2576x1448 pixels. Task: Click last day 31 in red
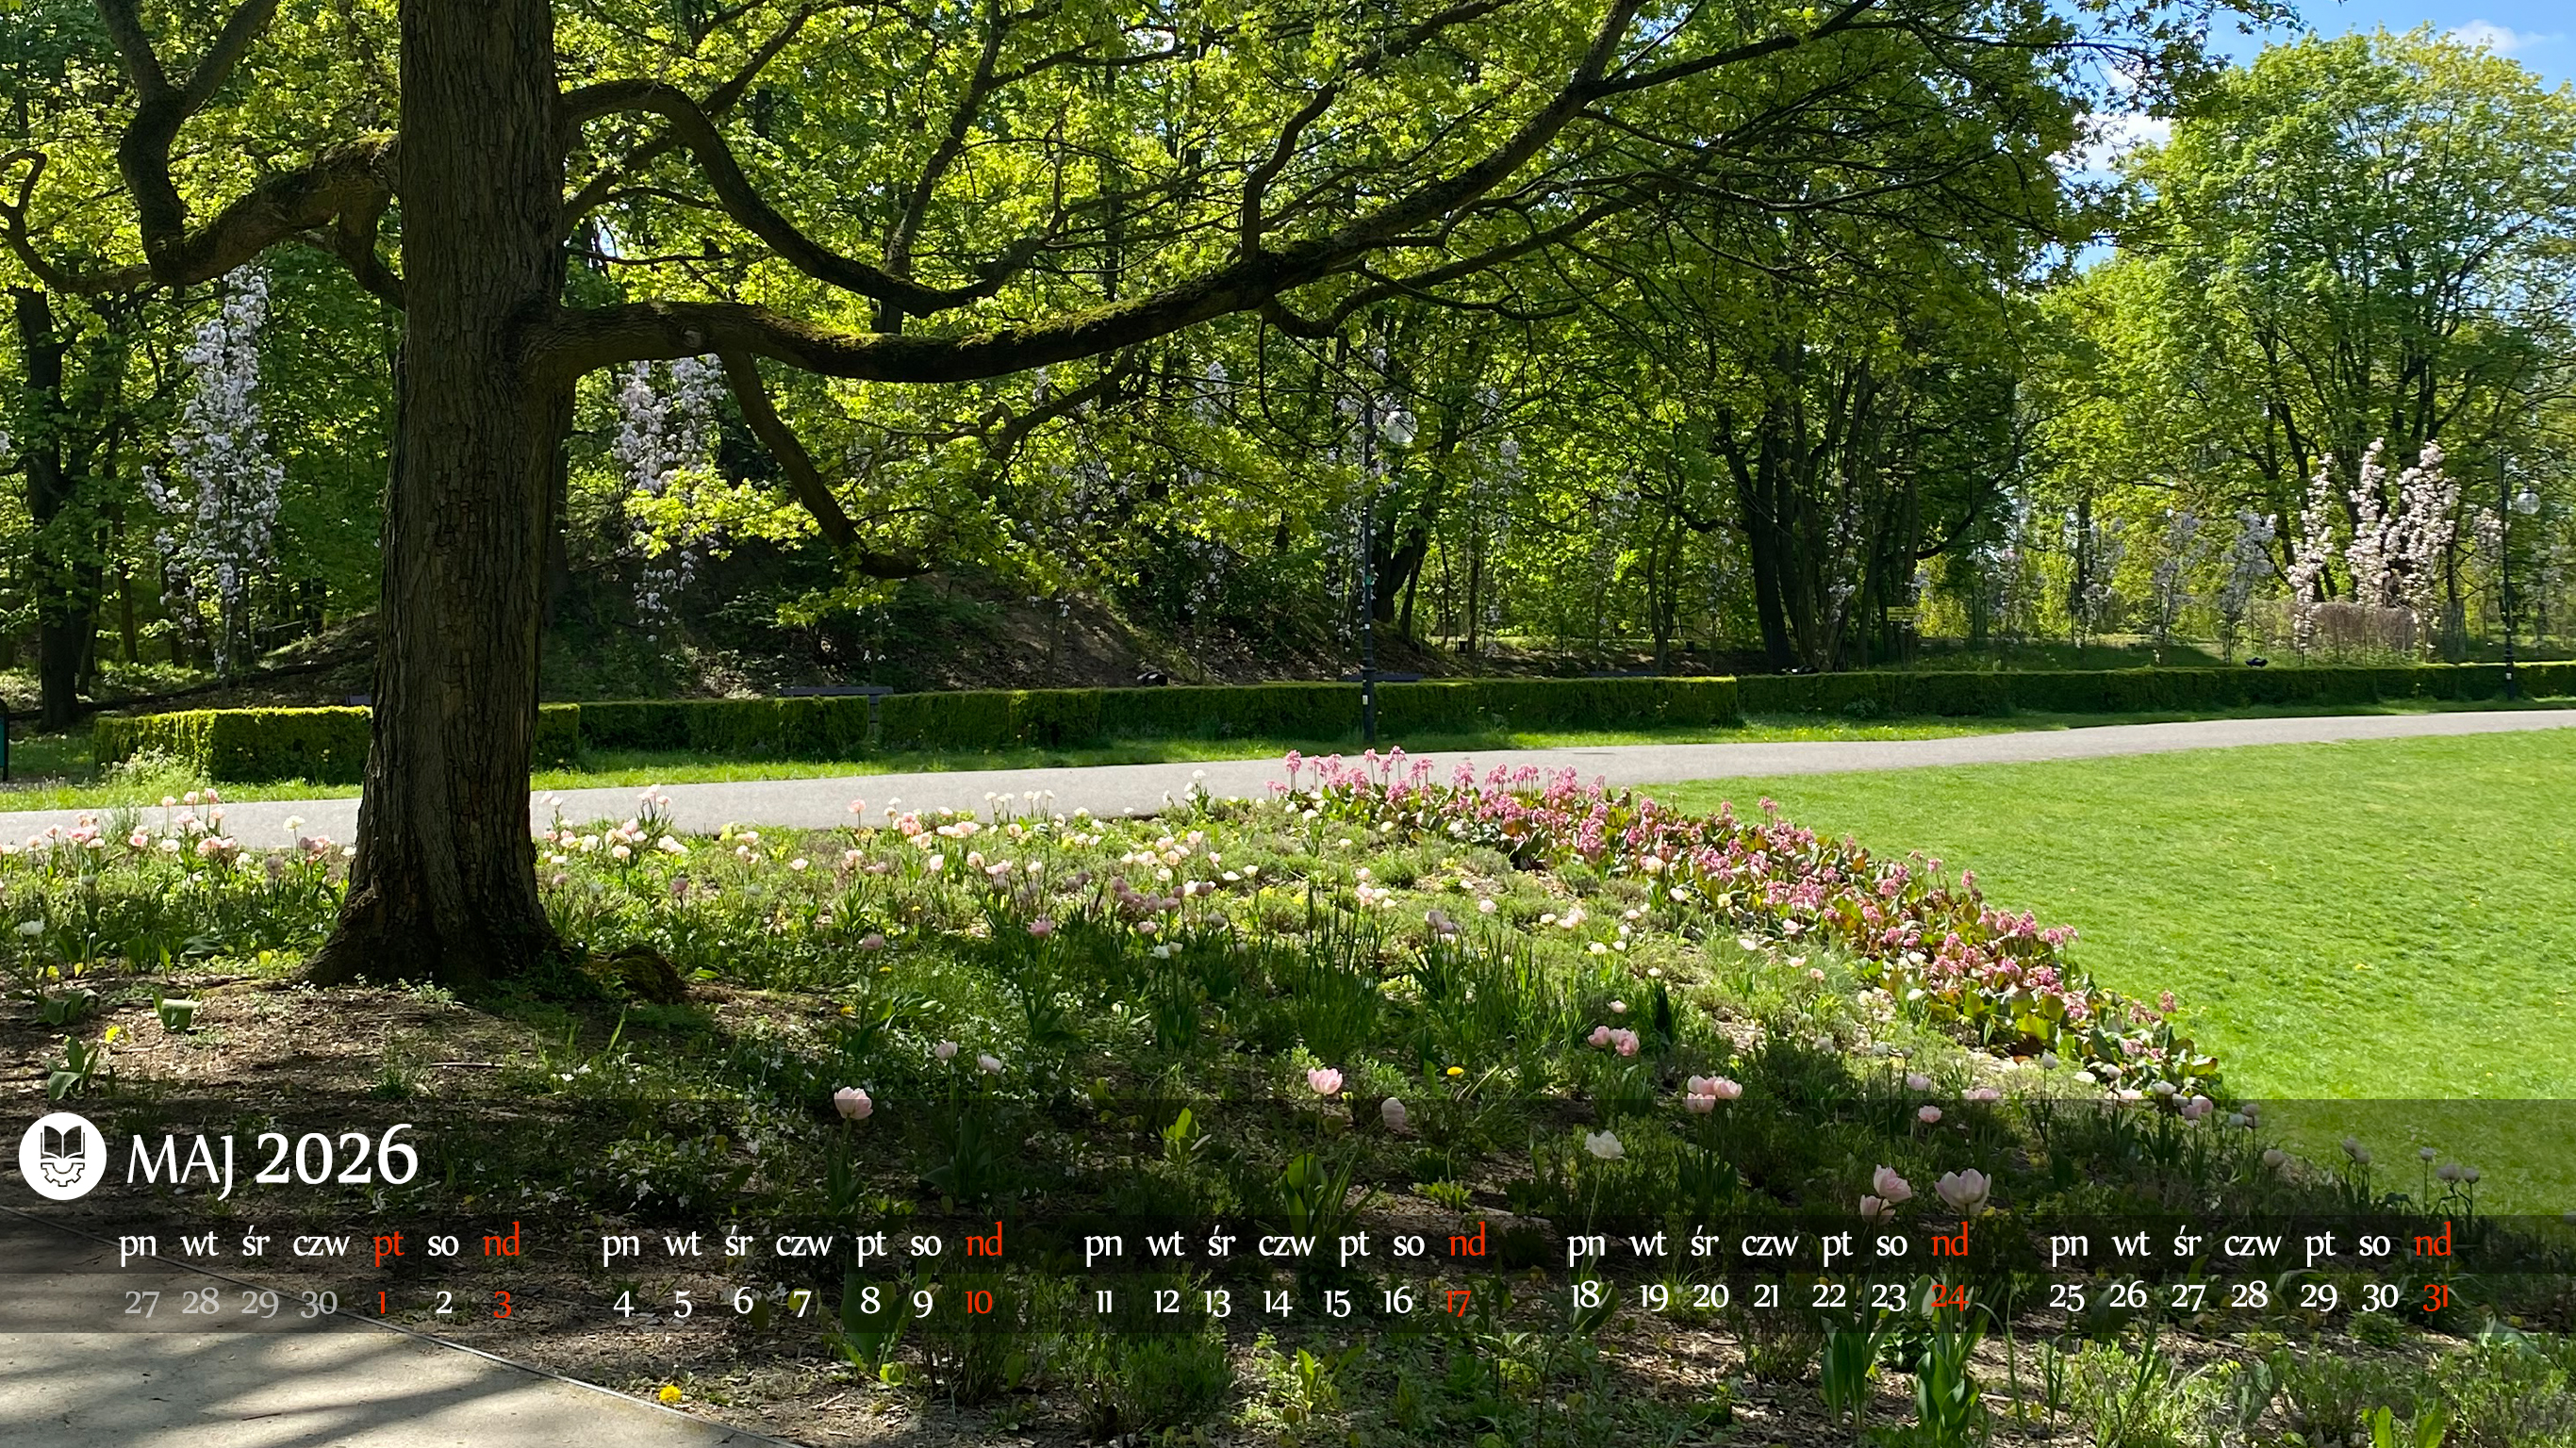[2436, 1296]
